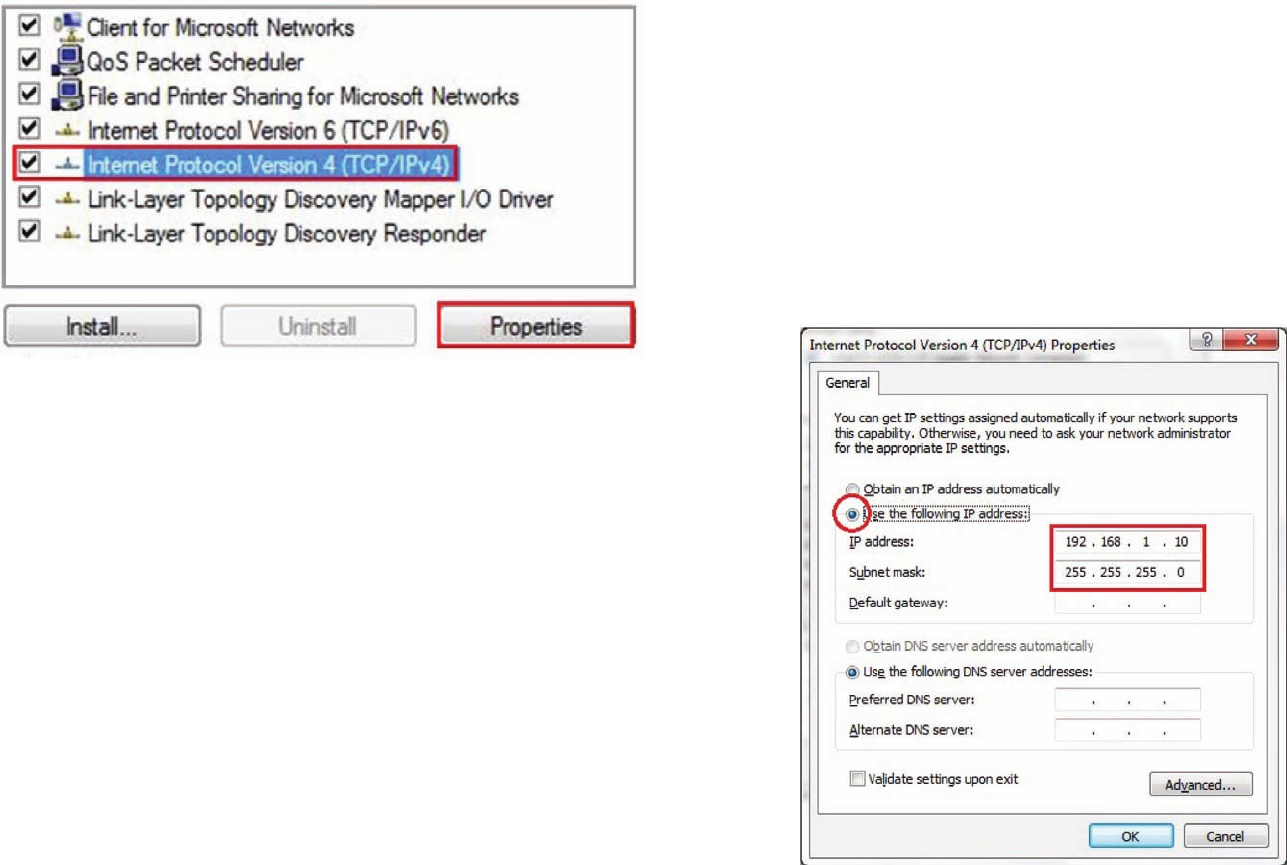Click the Internet Protocol Version 4 icon

(x=67, y=165)
